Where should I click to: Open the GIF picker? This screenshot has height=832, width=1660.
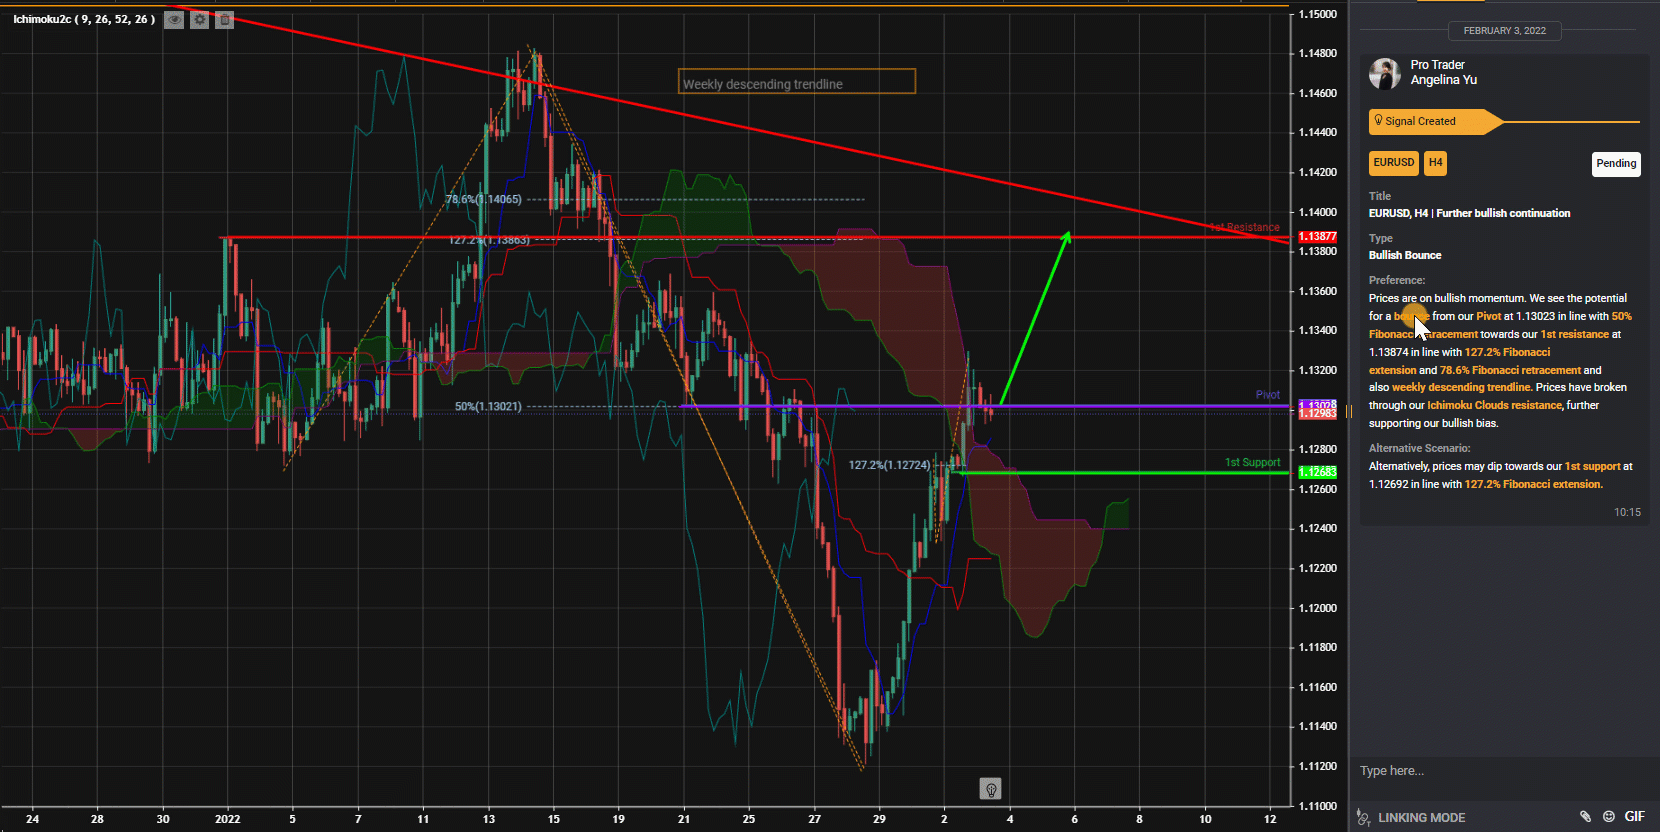[1635, 817]
